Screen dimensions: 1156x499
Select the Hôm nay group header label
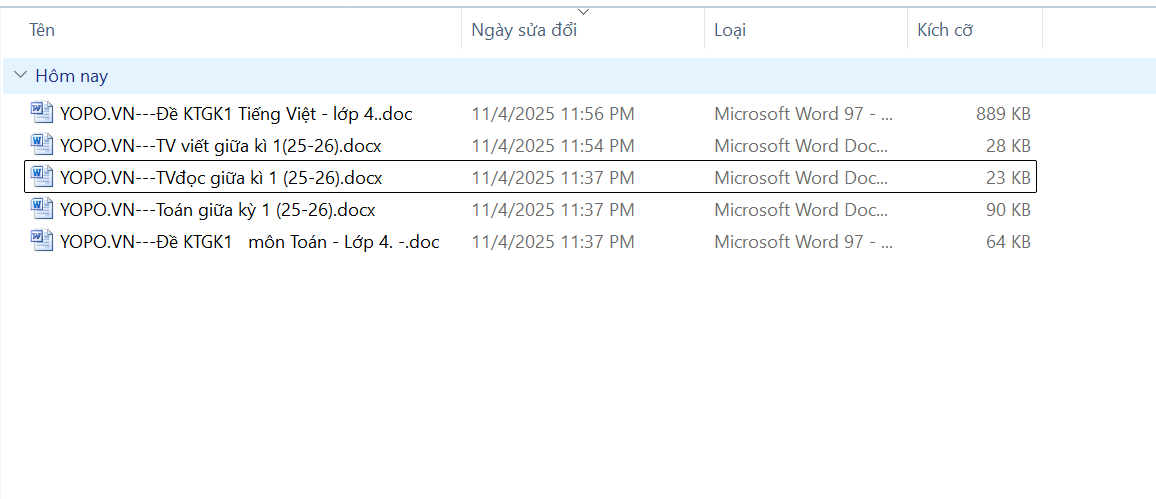(71, 76)
